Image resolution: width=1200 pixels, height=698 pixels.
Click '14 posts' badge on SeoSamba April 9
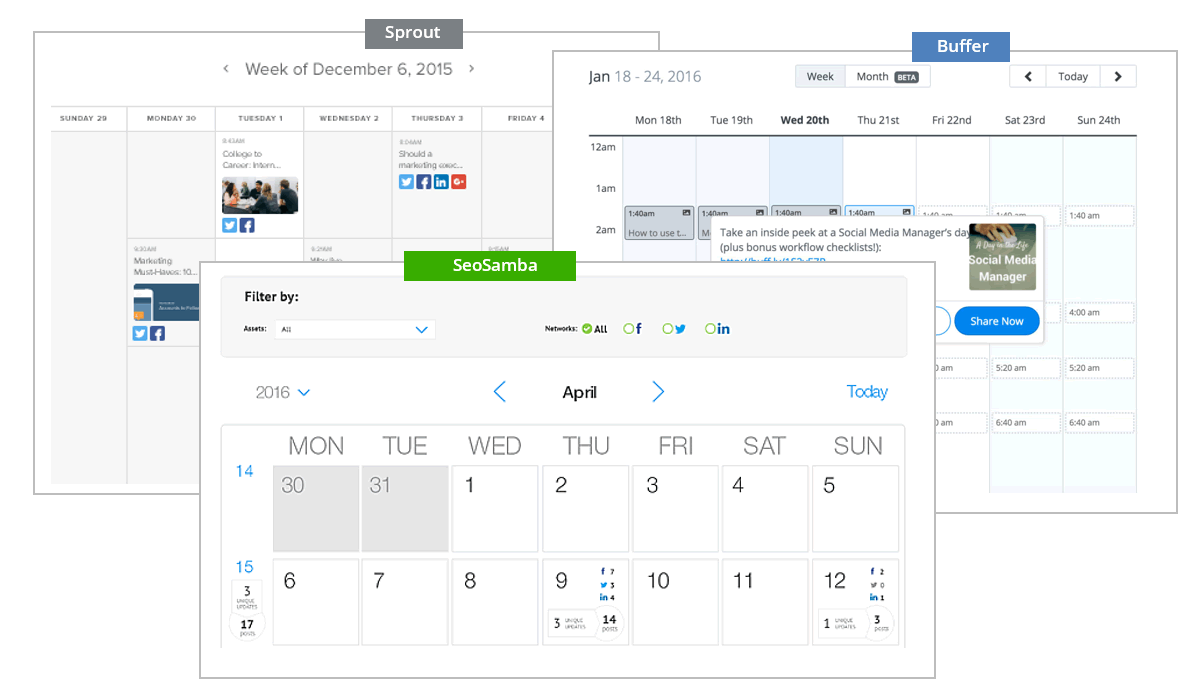pyautogui.click(x=609, y=623)
